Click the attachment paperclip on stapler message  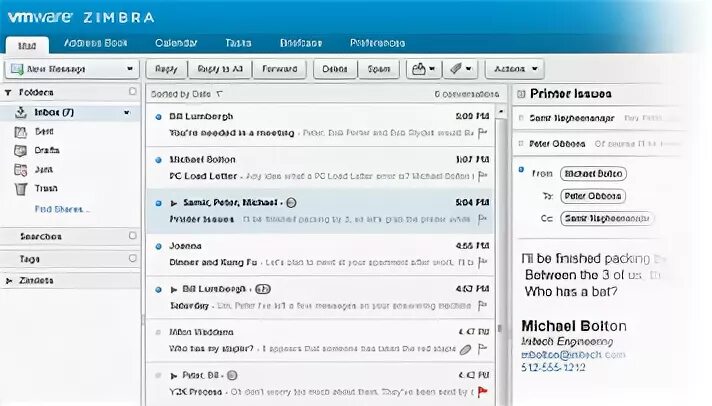tap(465, 350)
